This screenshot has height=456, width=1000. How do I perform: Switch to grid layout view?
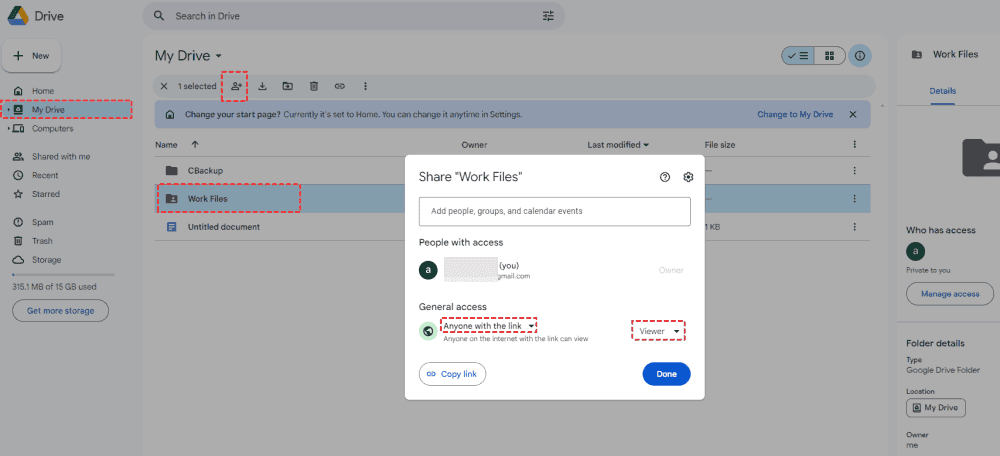829,56
